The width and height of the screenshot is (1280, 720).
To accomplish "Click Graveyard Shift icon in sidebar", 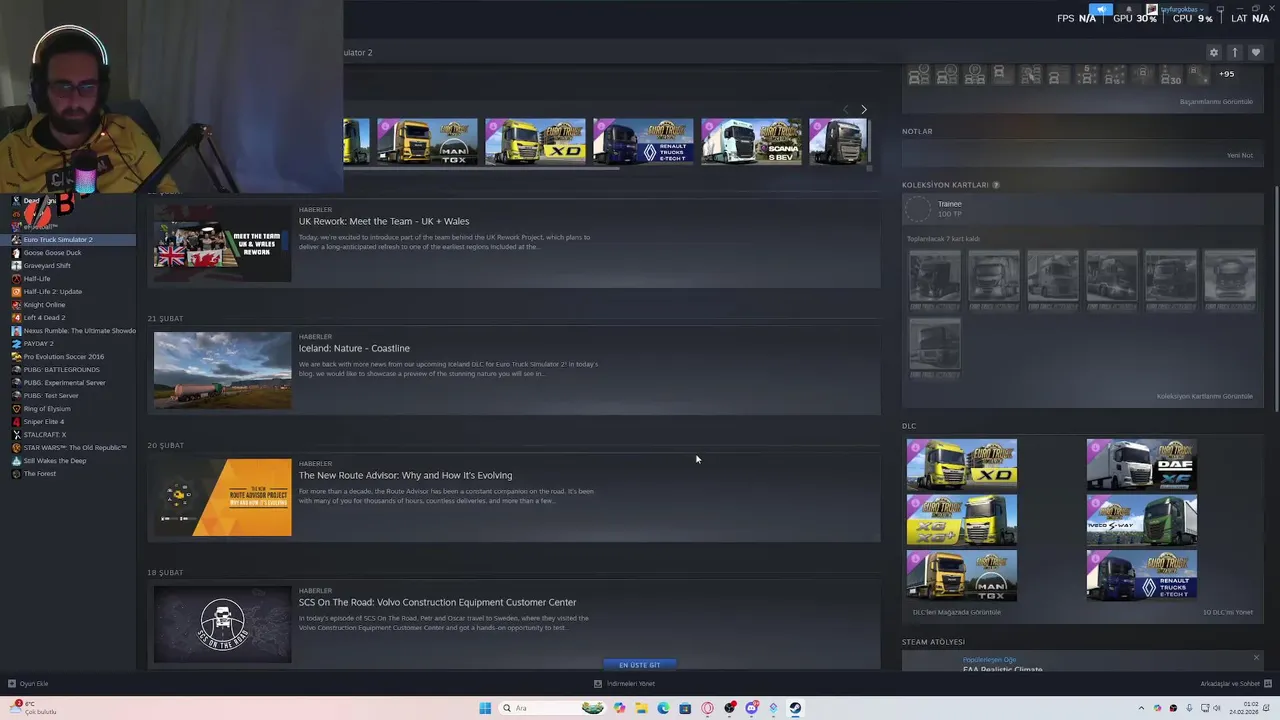I will pos(16,266).
